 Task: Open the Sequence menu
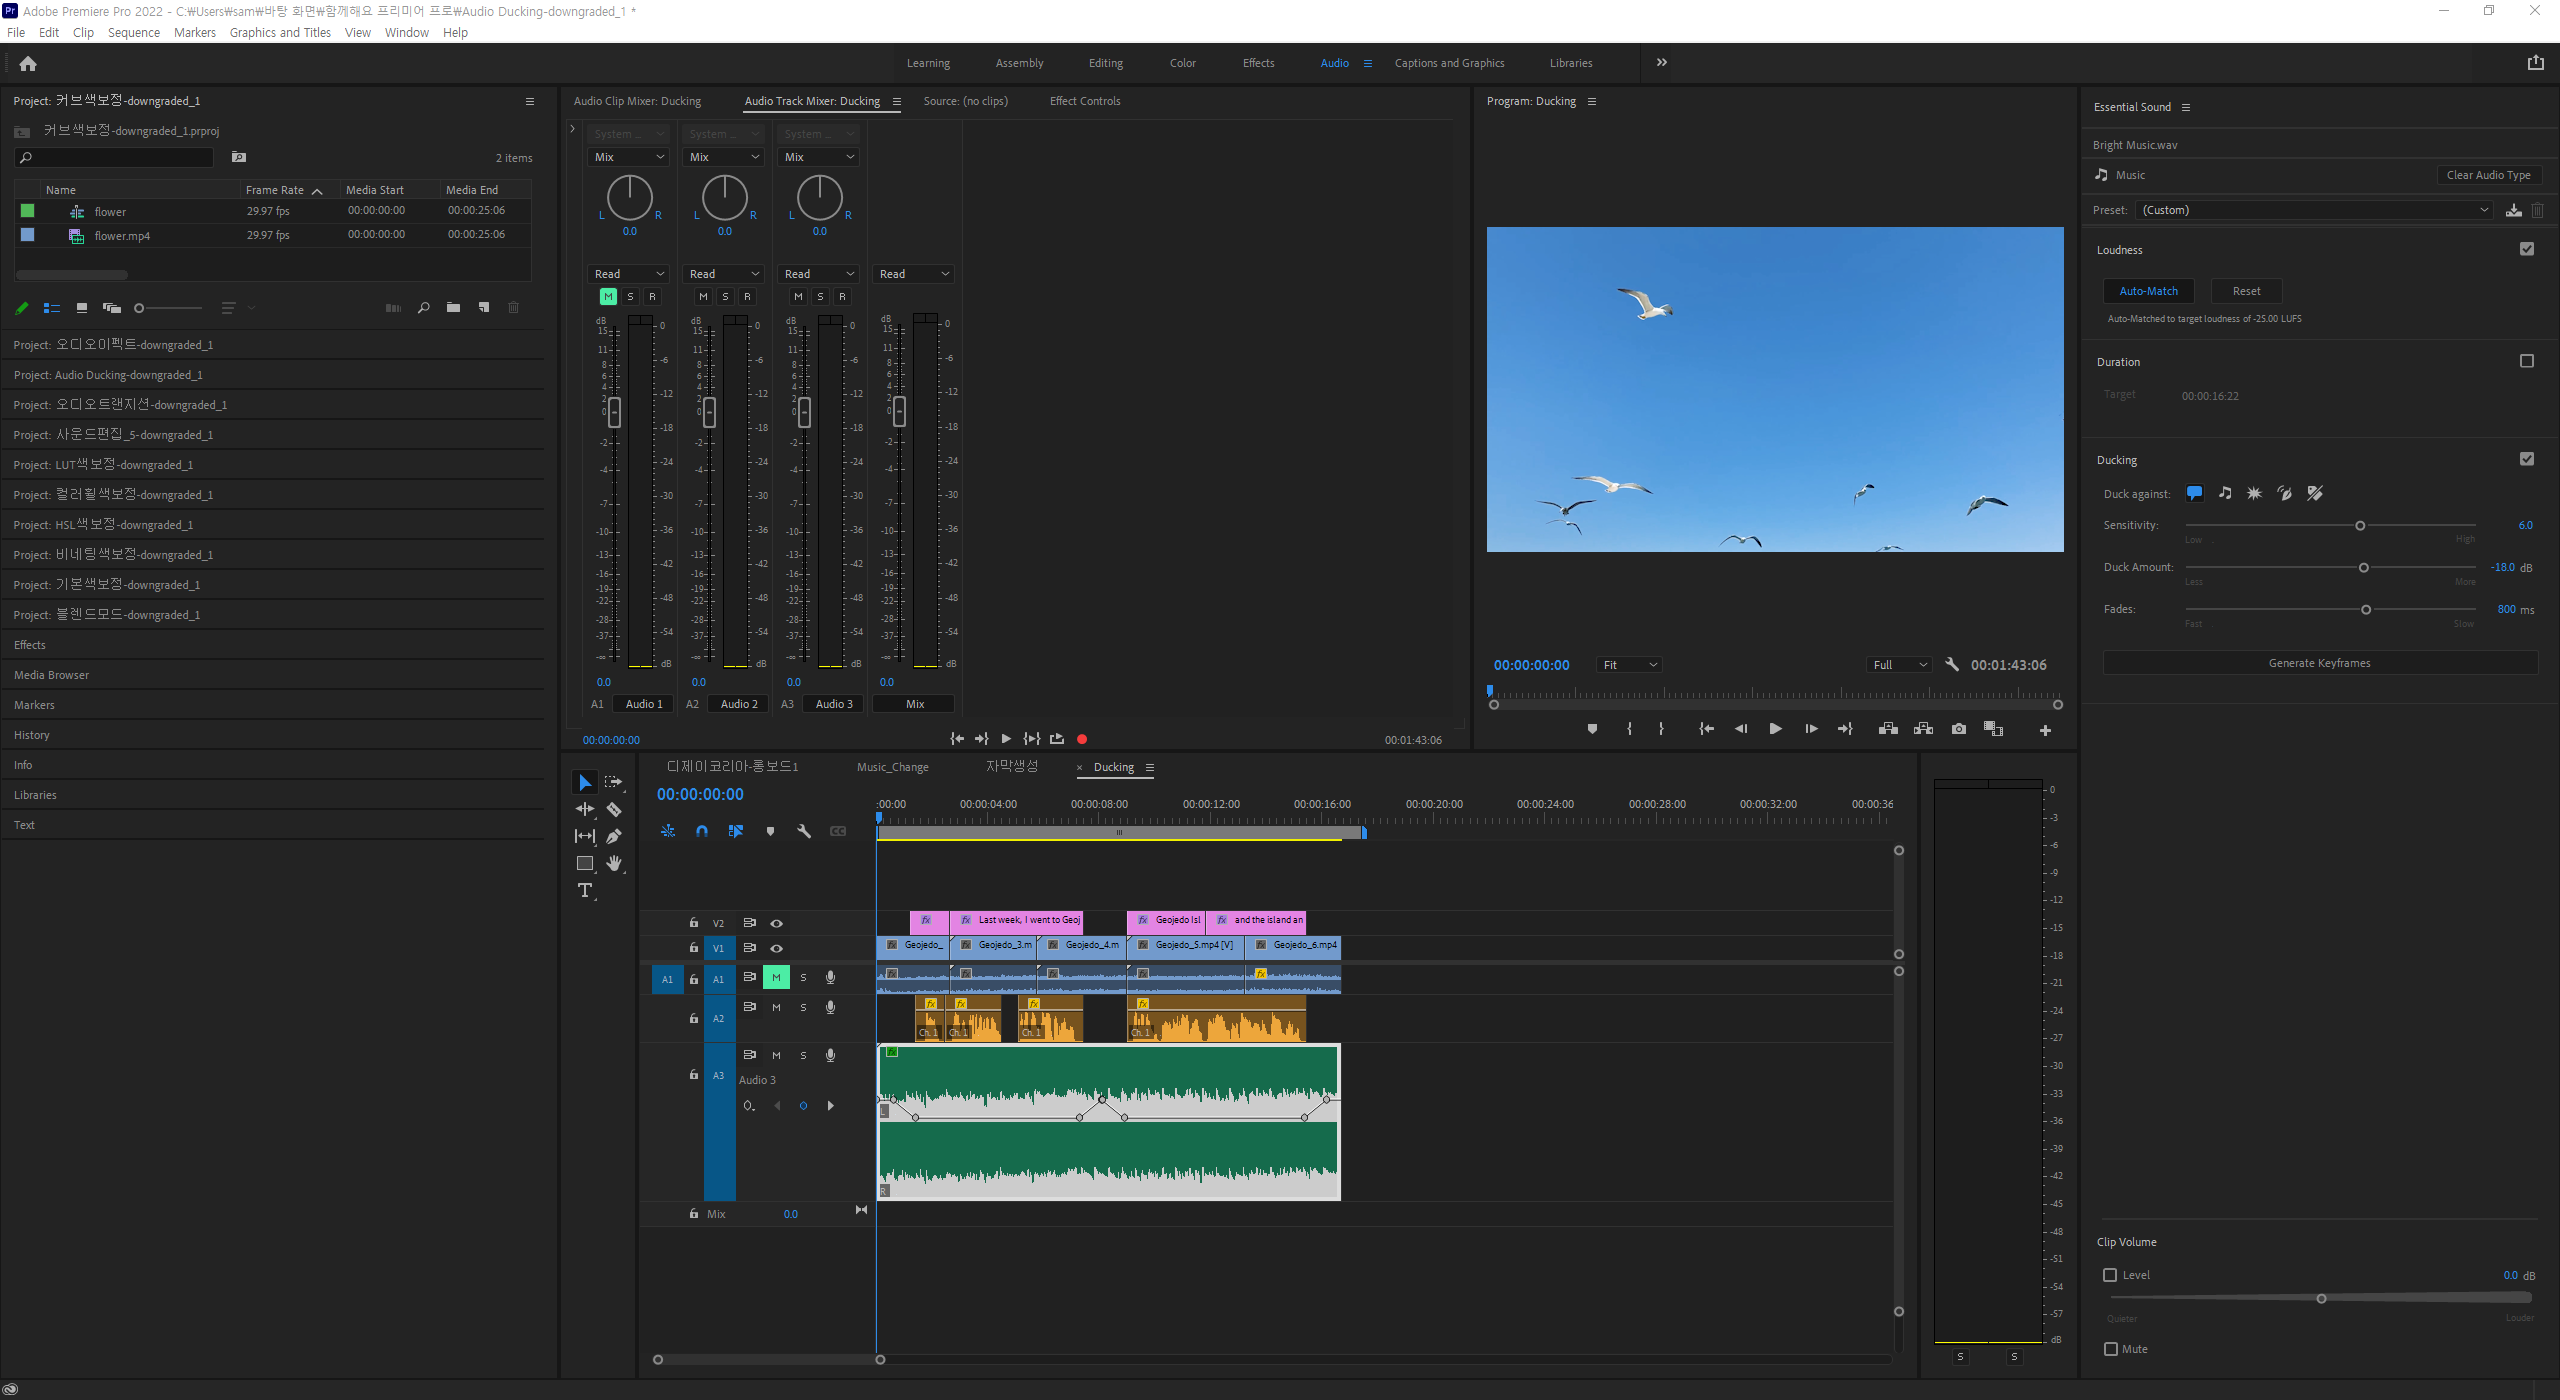click(x=133, y=32)
